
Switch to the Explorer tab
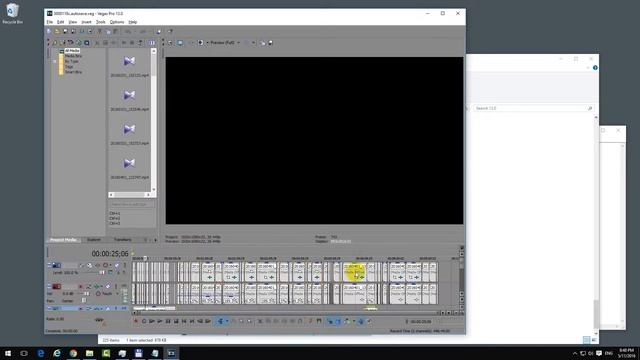click(93, 240)
